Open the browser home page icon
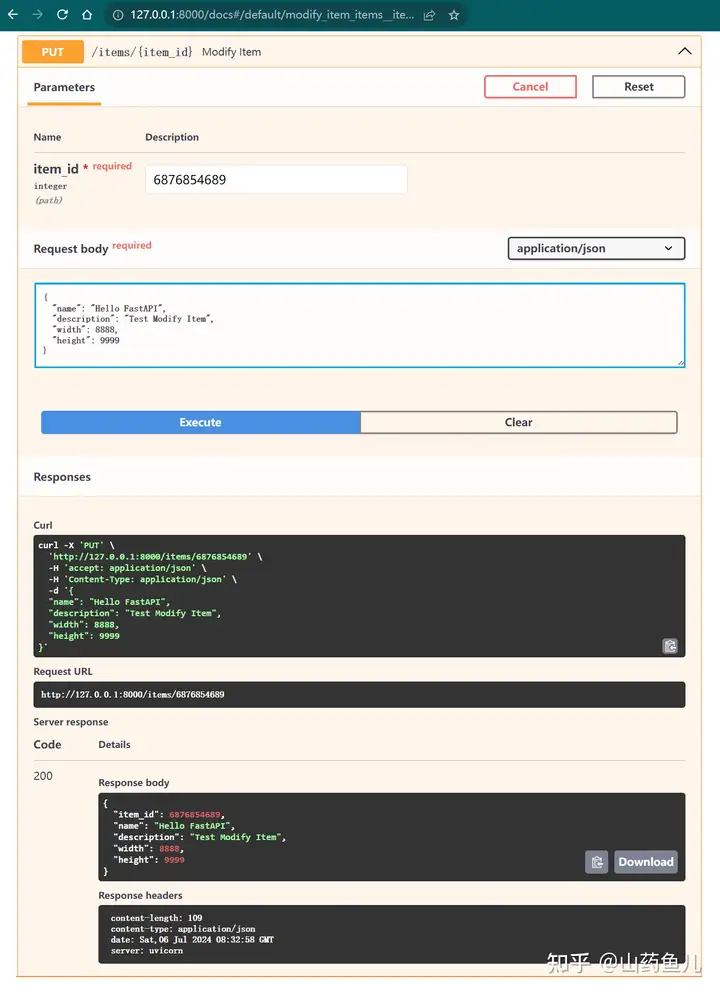 [x=87, y=15]
